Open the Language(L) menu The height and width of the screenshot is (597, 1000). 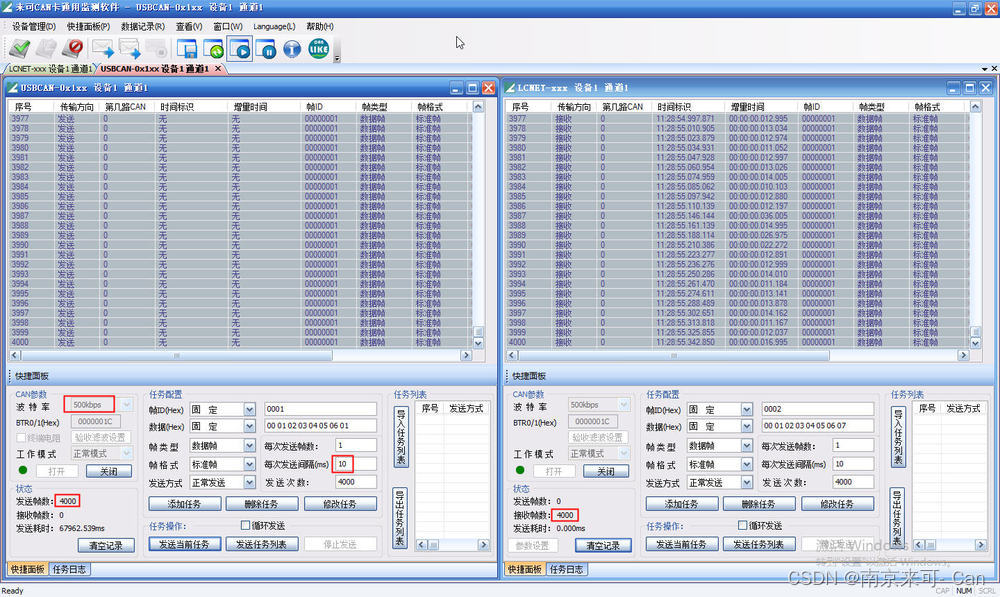[x=274, y=26]
